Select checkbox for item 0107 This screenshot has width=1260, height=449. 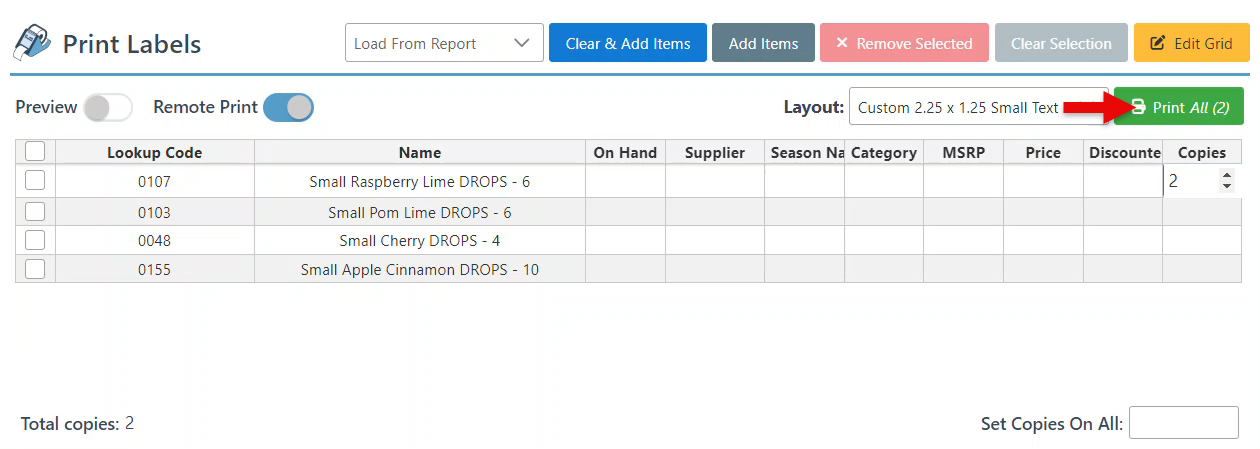[x=35, y=181]
